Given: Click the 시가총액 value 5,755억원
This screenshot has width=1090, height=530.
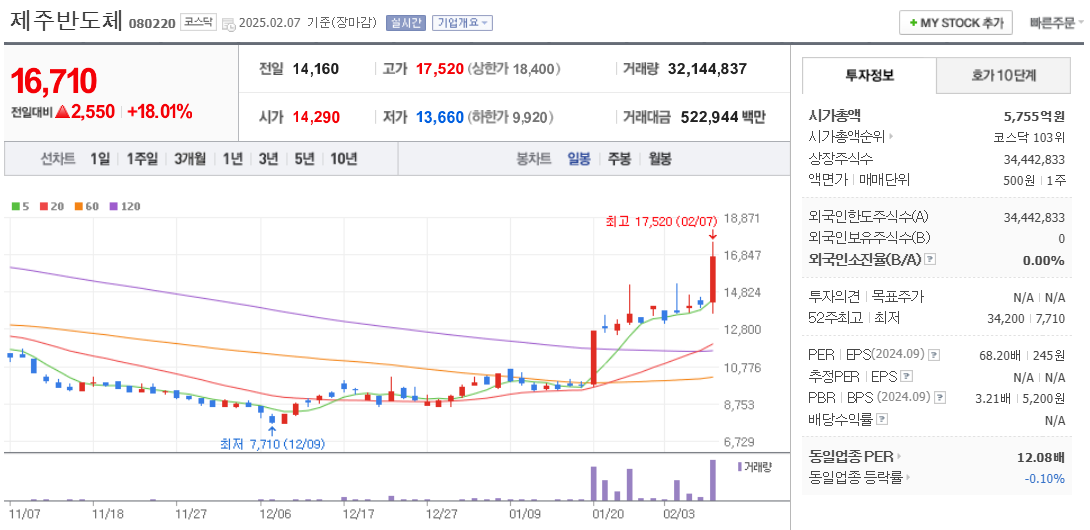Looking at the screenshot, I should (x=1034, y=116).
